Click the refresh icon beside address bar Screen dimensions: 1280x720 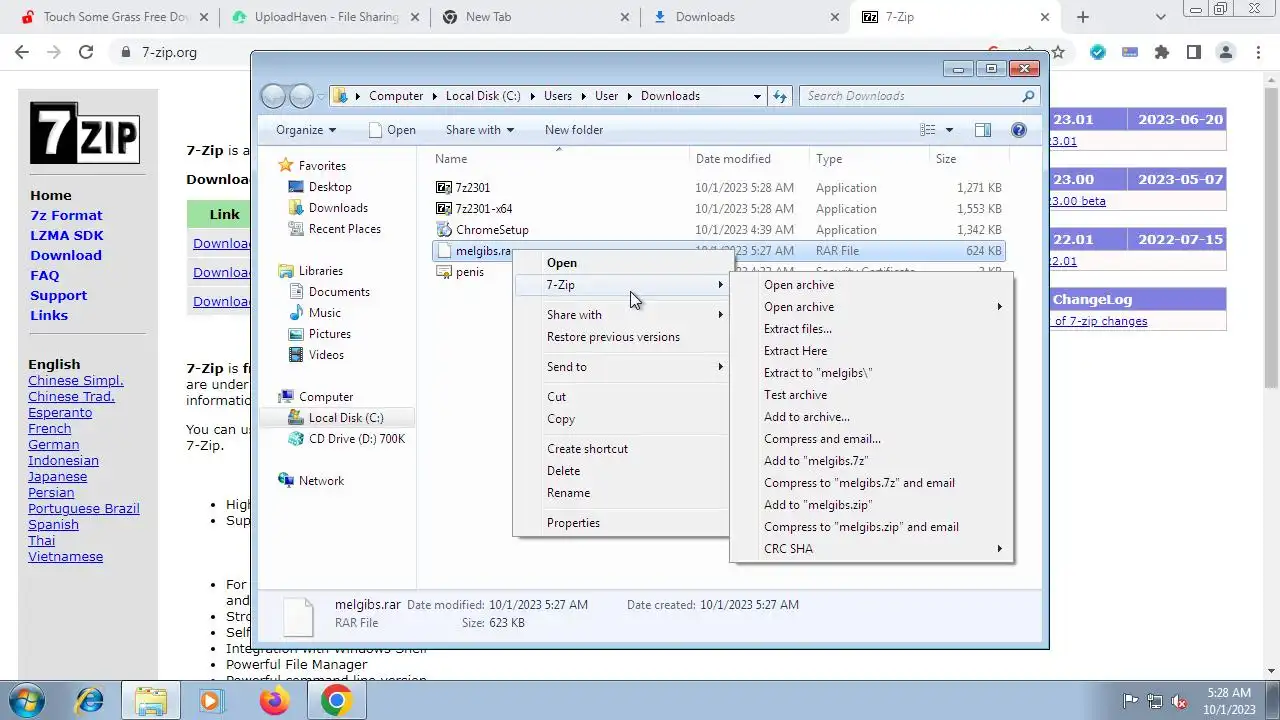781,96
